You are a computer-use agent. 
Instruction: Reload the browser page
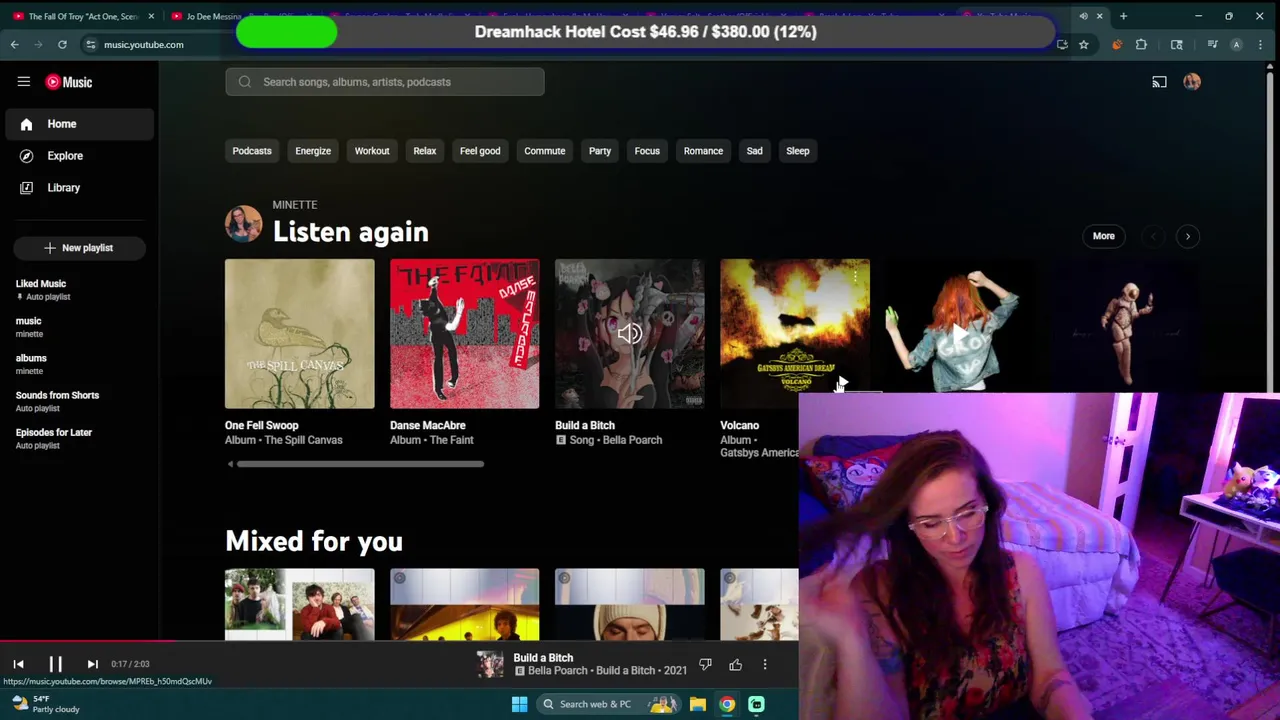coord(62,44)
